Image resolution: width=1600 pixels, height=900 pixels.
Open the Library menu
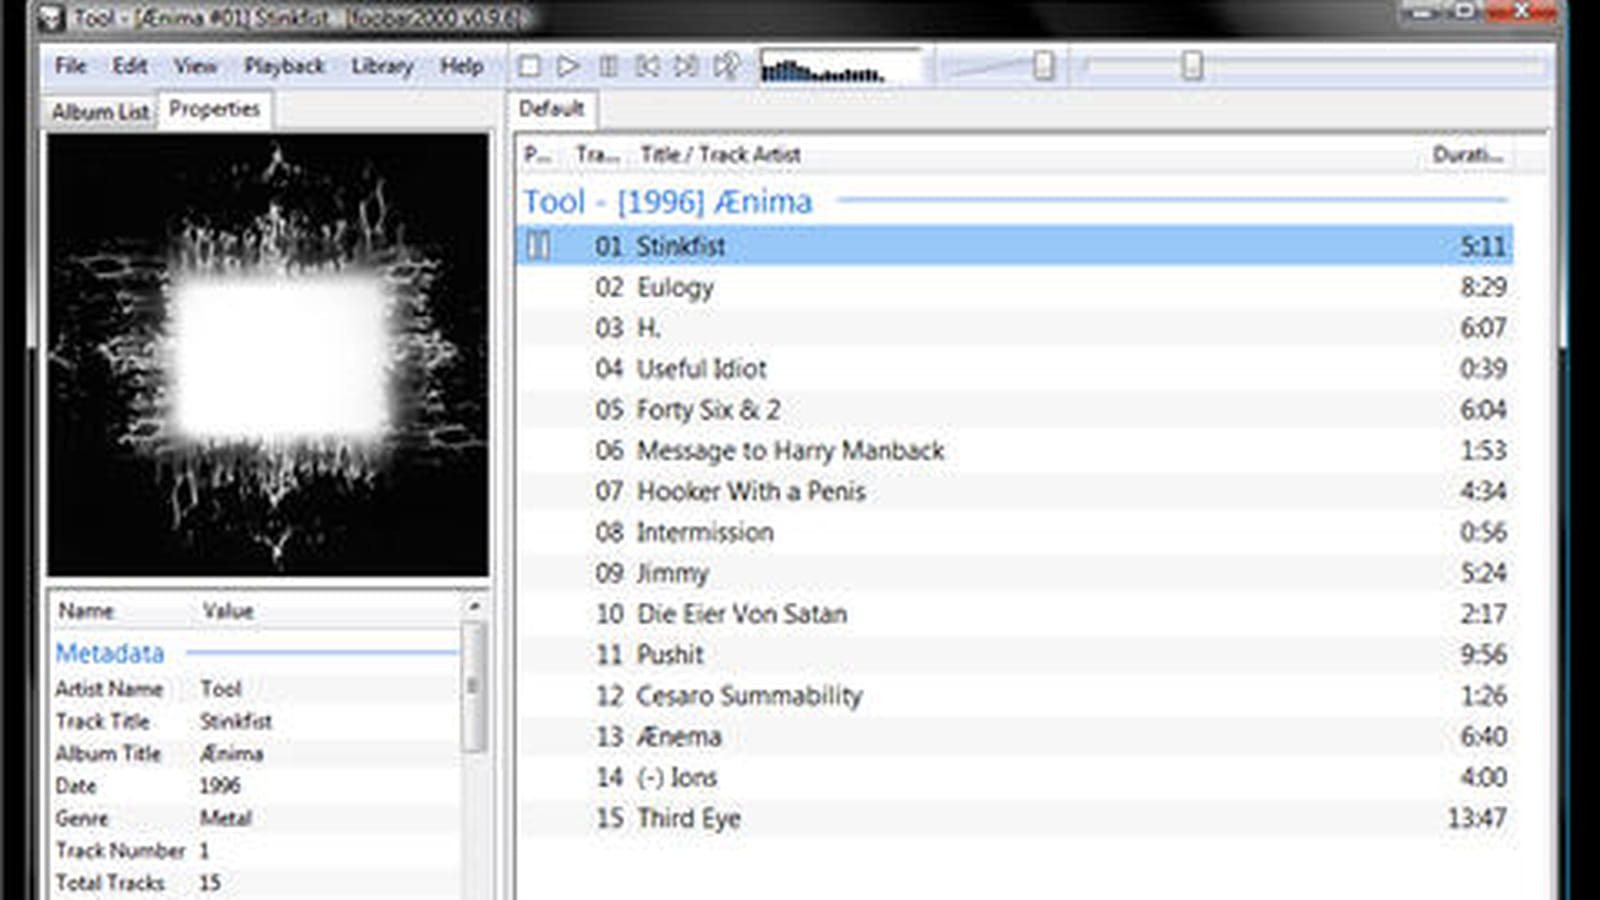pyautogui.click(x=382, y=66)
